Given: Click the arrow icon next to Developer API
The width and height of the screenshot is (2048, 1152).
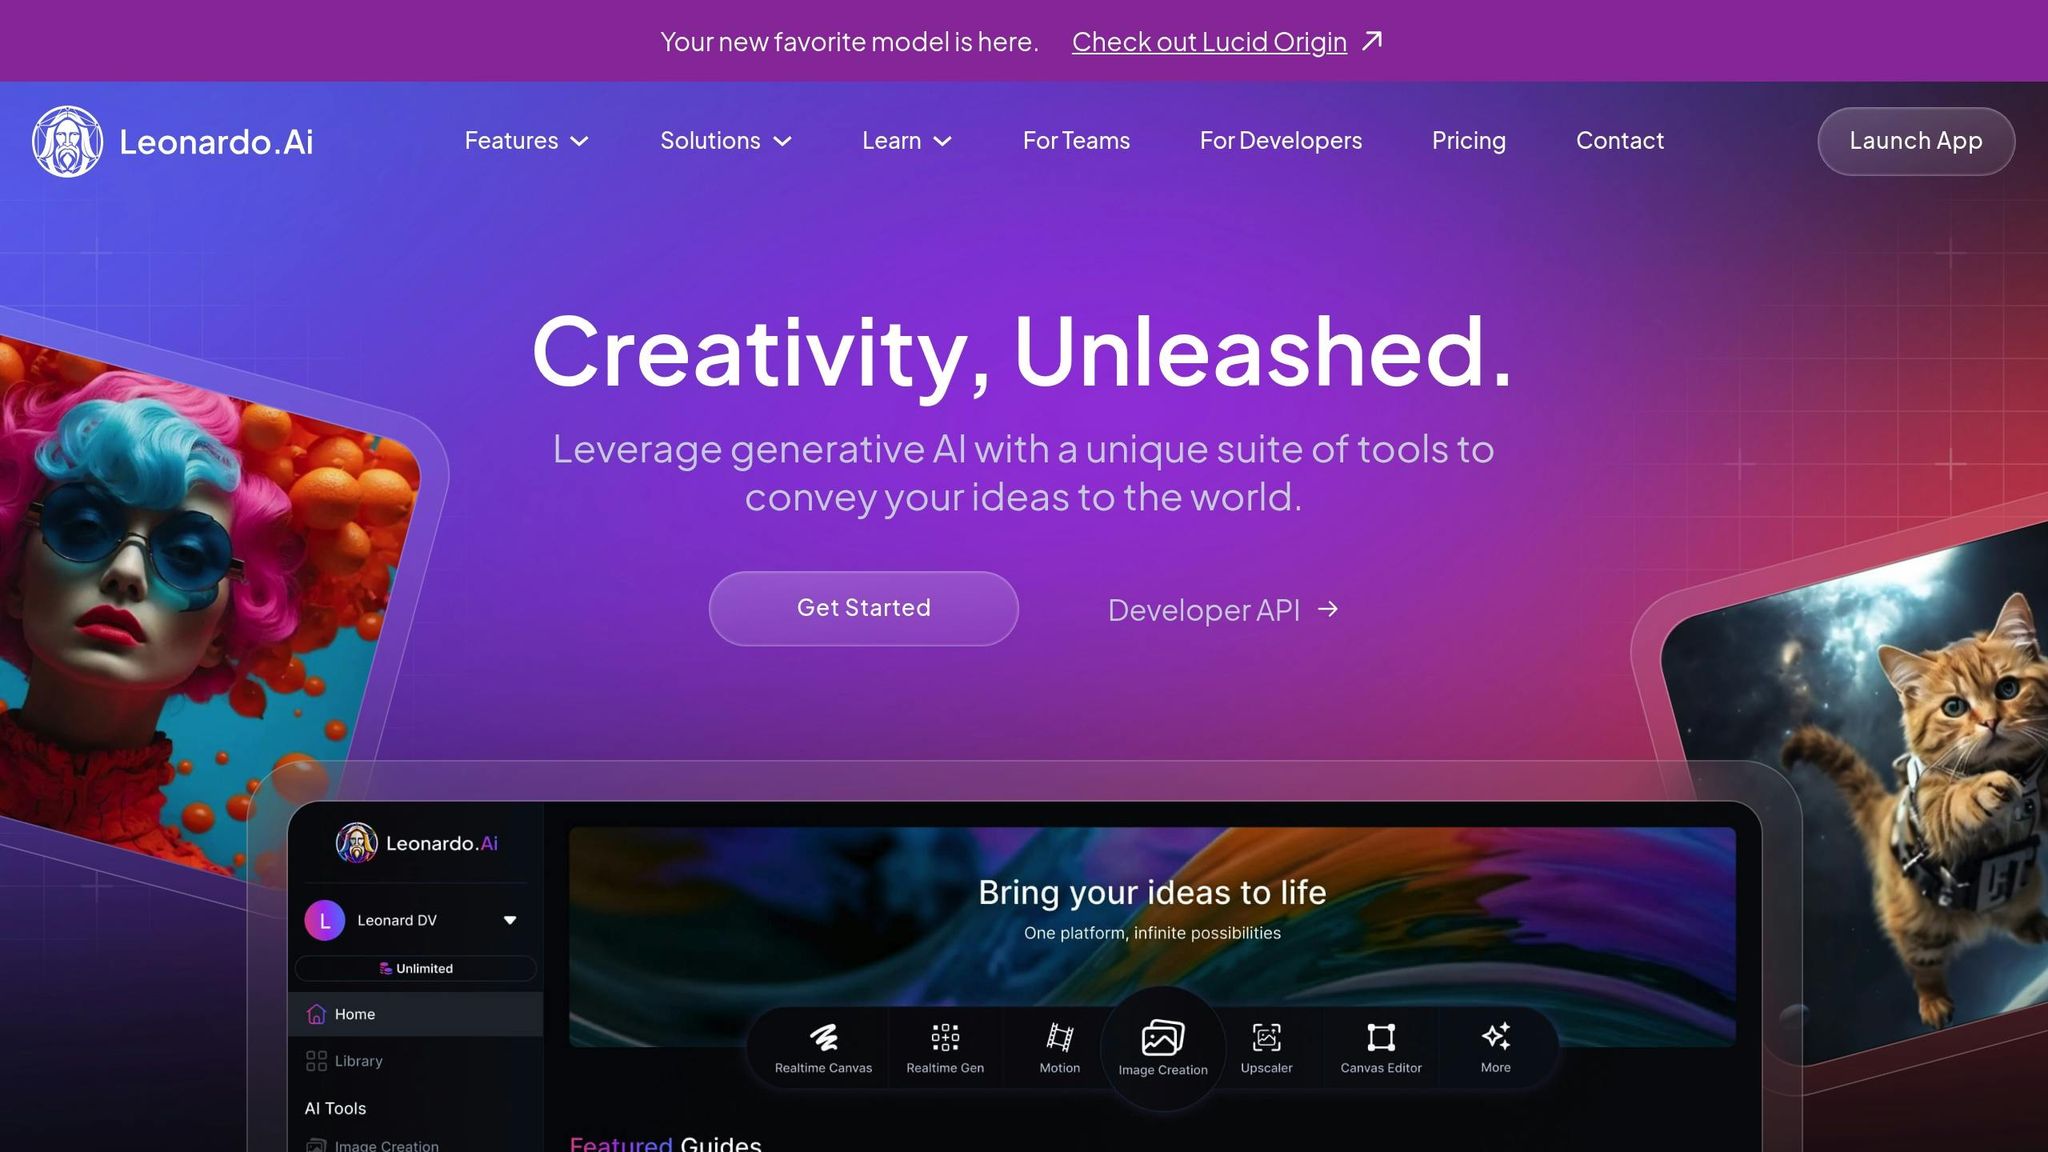Looking at the screenshot, I should point(1328,609).
